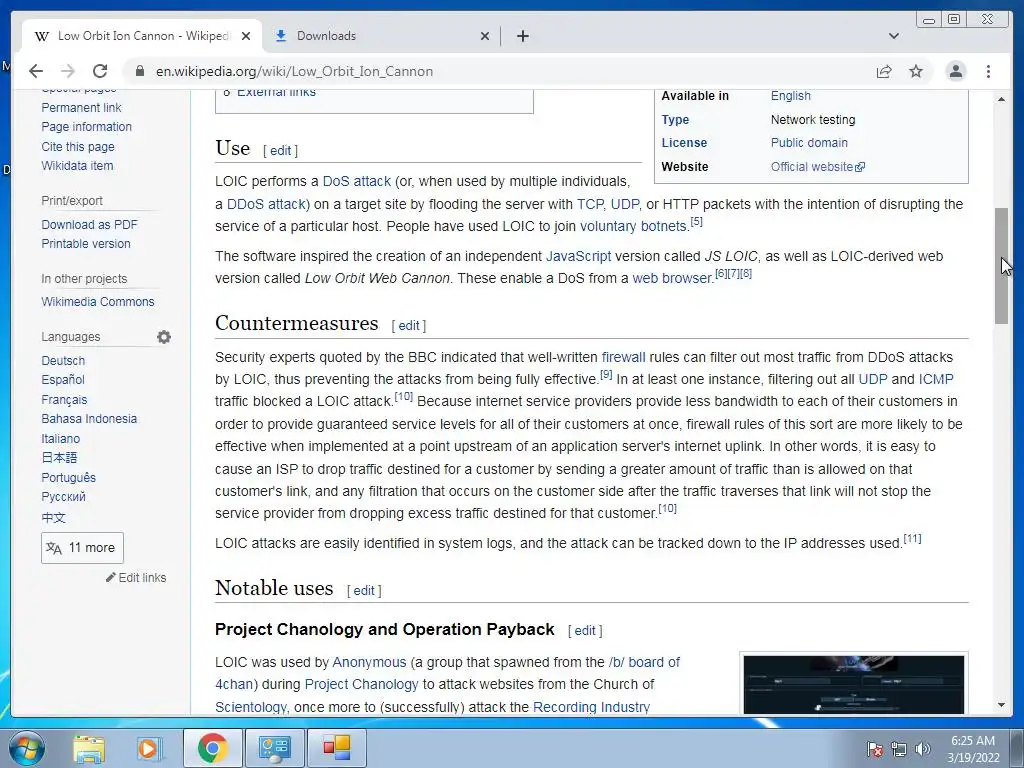Viewport: 1024px width, 768px height.
Task: Click the forward navigation arrow
Action: pyautogui.click(x=68, y=71)
